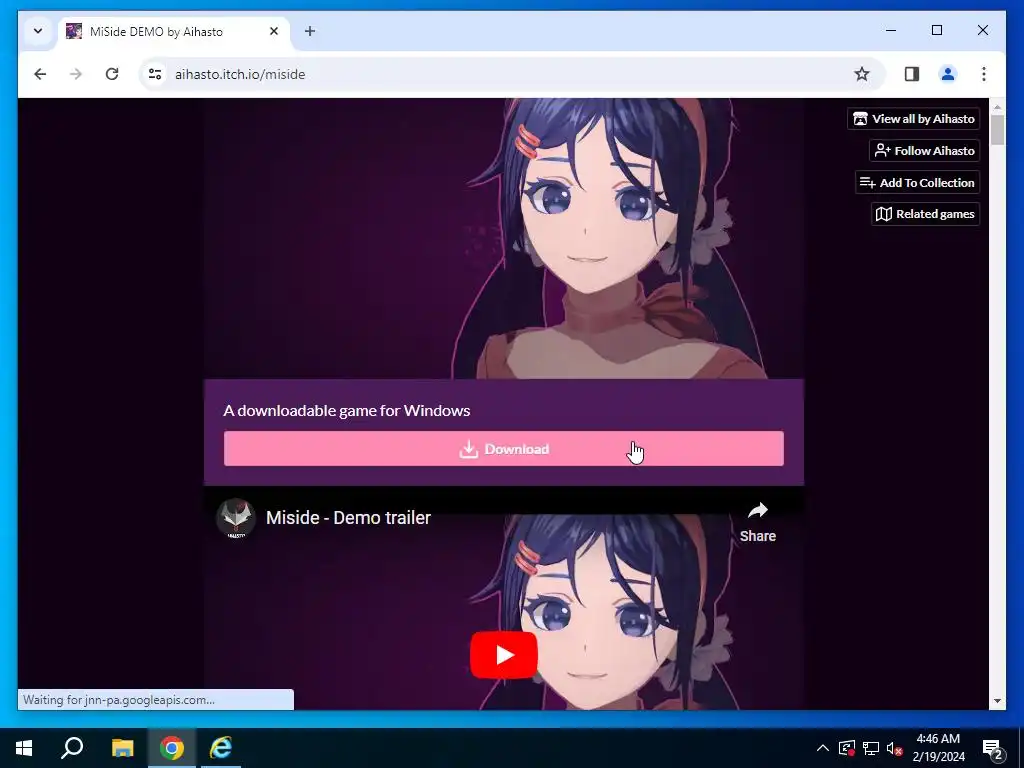Click the vertical scrollbar thumb
The image size is (1024, 768).
[997, 129]
